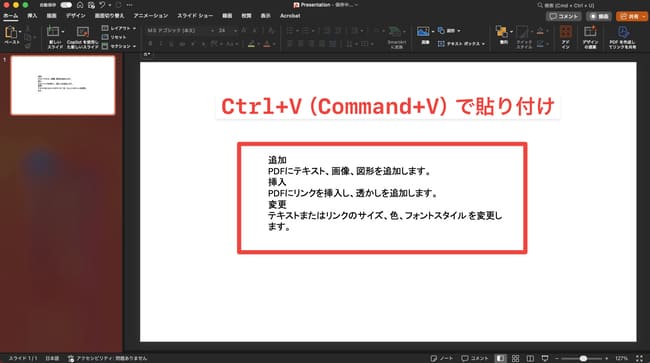Open the Section (セクション) dropdown
Viewport: 650px width, 363px height.
[119, 46]
